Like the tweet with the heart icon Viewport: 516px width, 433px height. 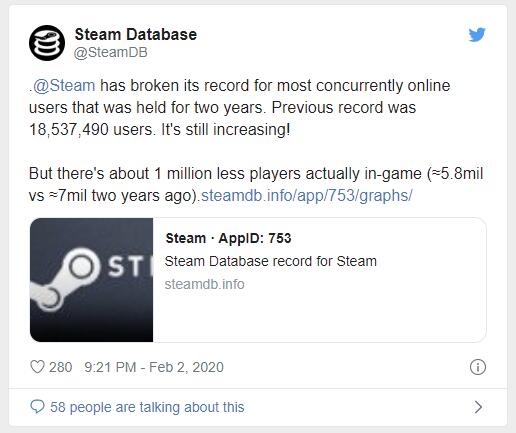pos(37,367)
